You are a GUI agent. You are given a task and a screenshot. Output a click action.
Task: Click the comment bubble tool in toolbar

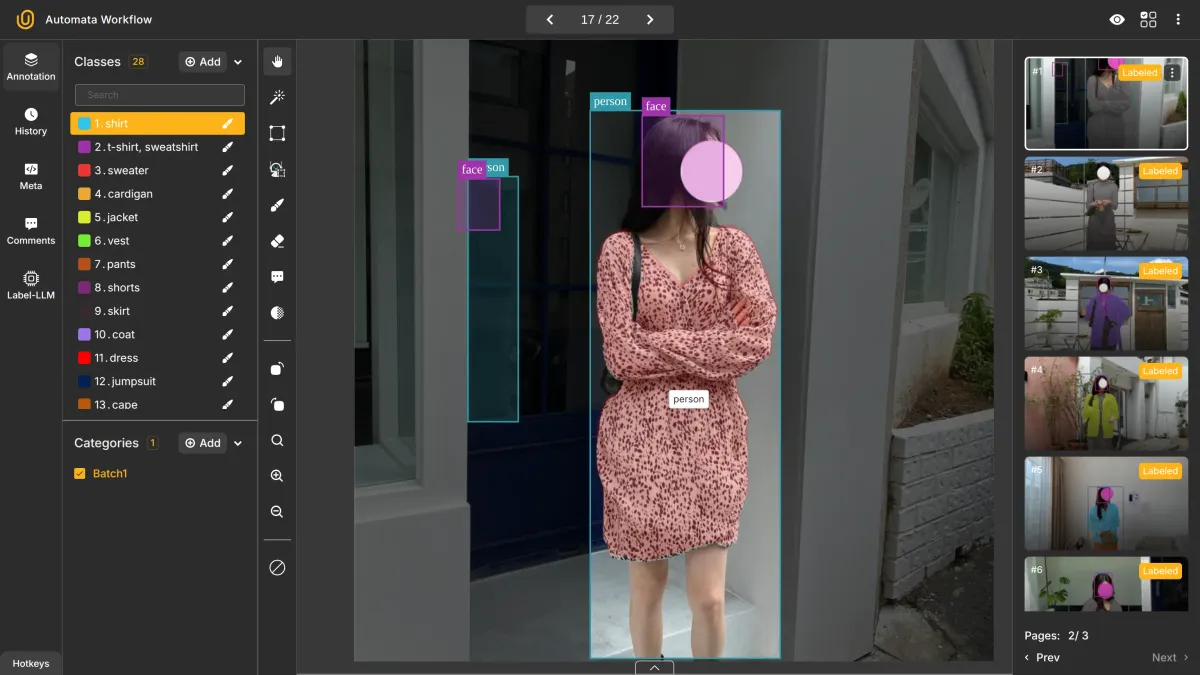coord(278,277)
